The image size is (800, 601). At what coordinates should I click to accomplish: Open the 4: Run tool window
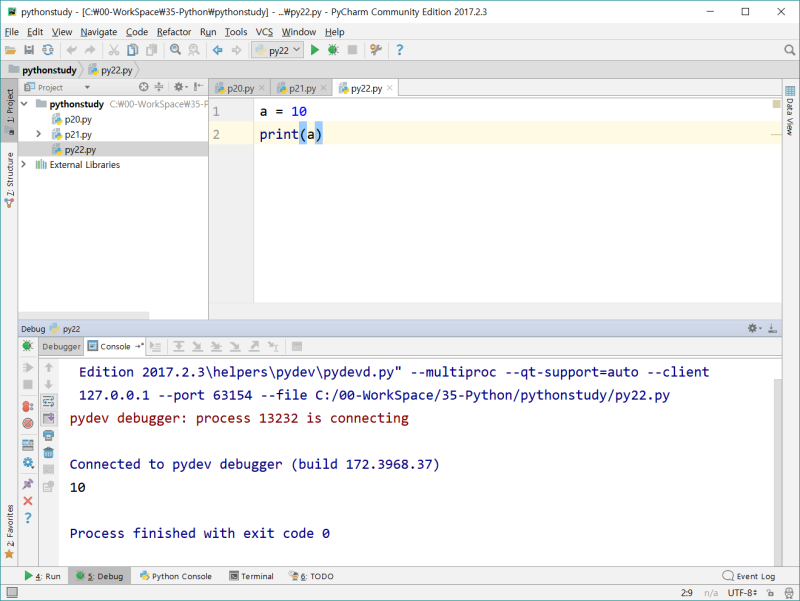coord(43,576)
